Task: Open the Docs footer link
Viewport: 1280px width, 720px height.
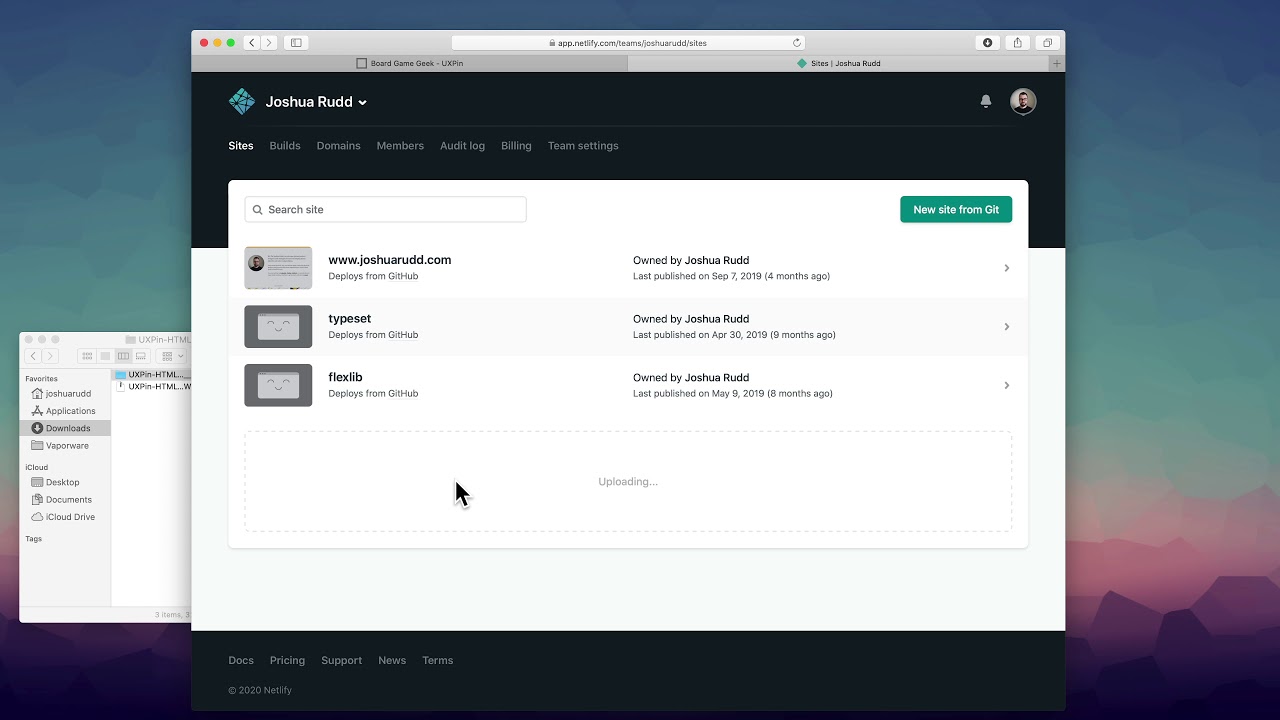Action: click(x=241, y=661)
